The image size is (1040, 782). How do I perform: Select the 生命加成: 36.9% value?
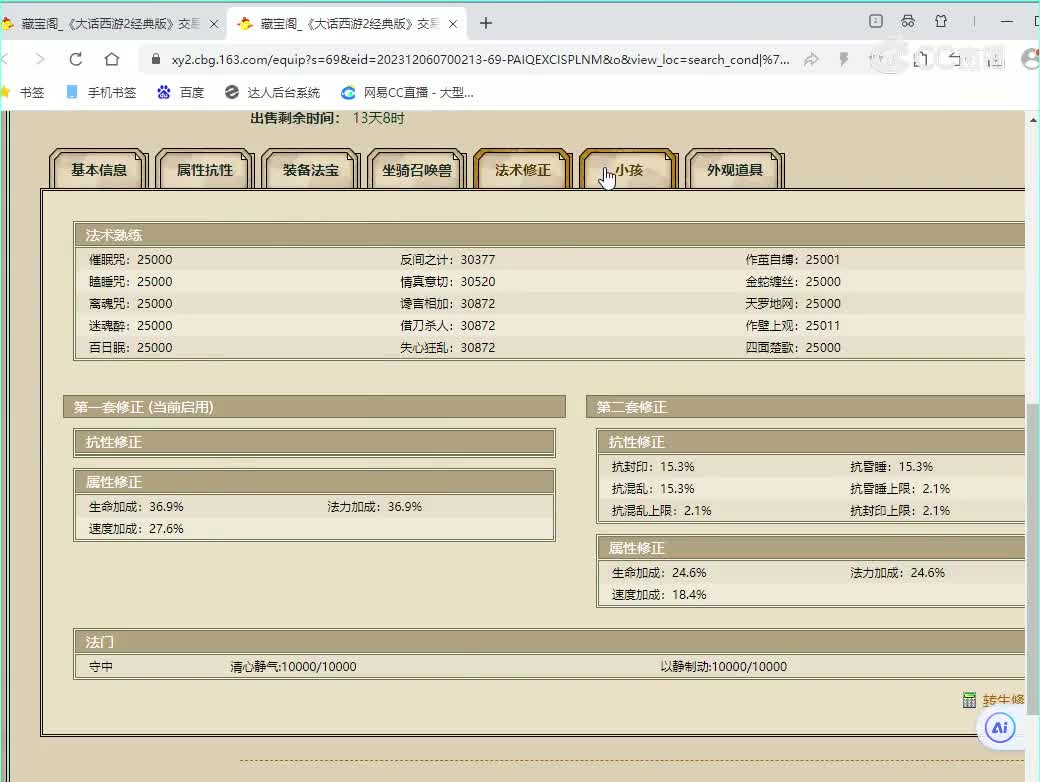point(136,506)
